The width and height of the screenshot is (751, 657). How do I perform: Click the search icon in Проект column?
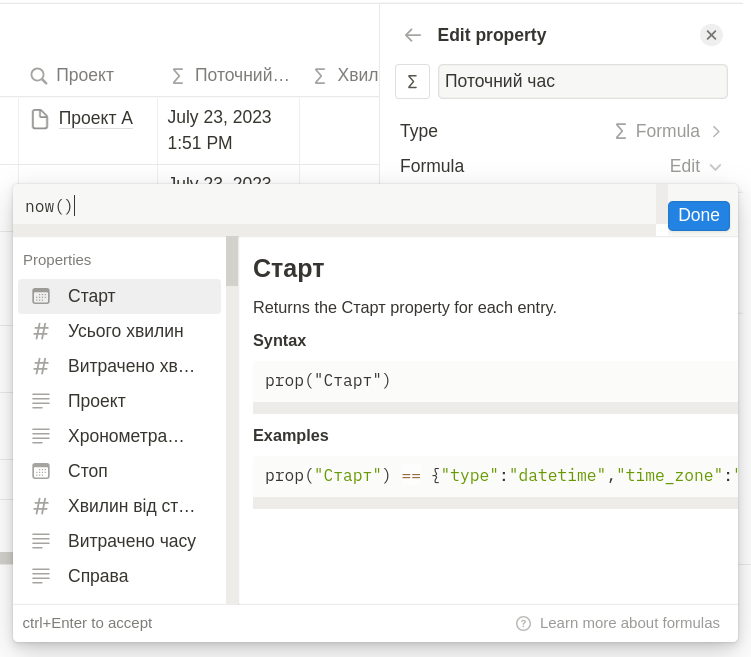coord(39,76)
